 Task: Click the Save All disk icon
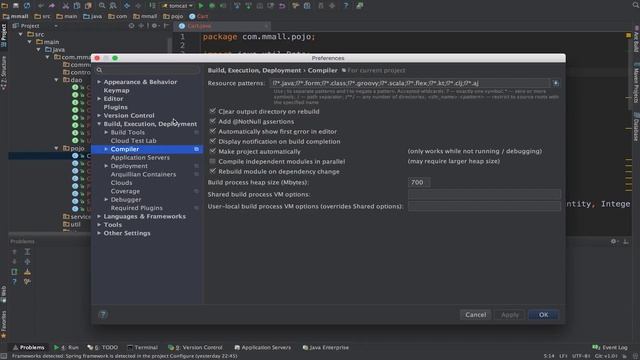tap(16, 6)
